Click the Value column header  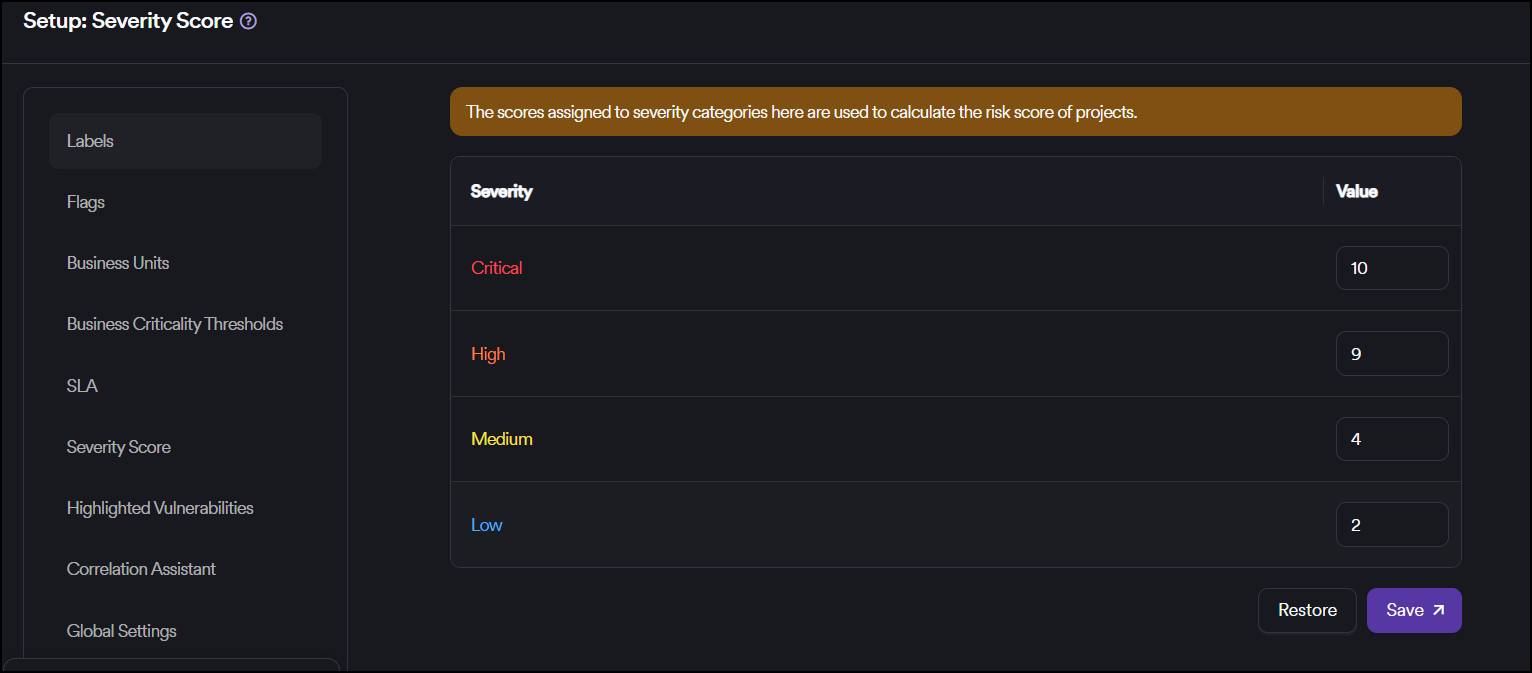pyautogui.click(x=1357, y=191)
